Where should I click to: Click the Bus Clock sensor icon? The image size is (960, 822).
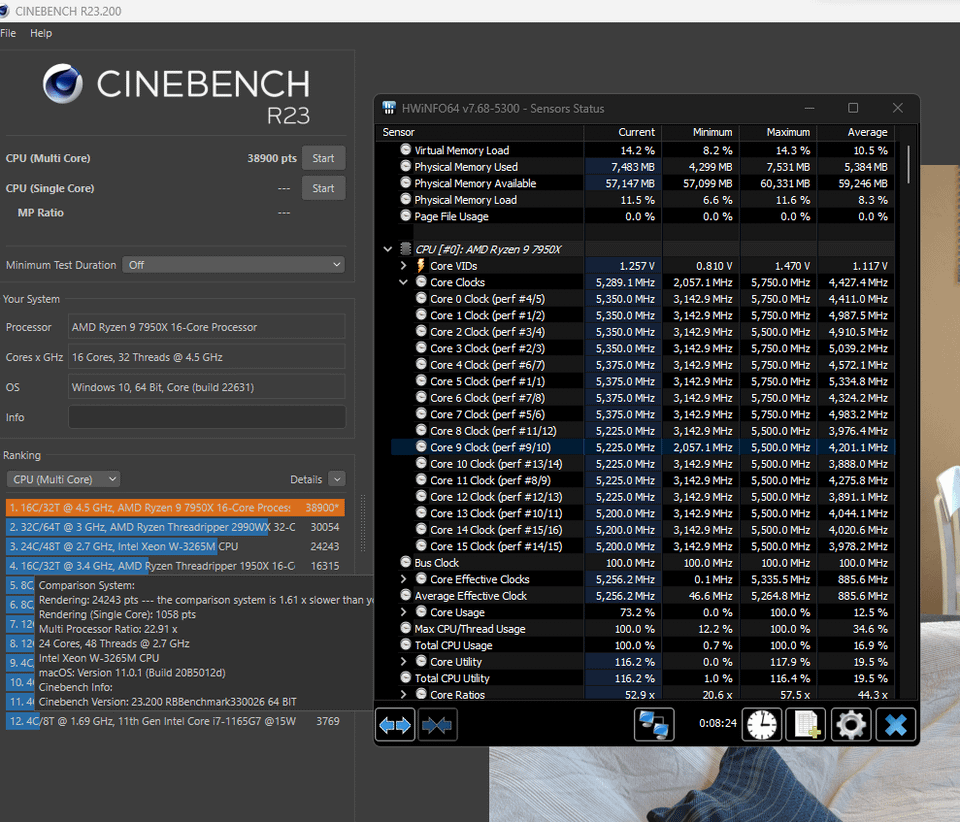405,562
